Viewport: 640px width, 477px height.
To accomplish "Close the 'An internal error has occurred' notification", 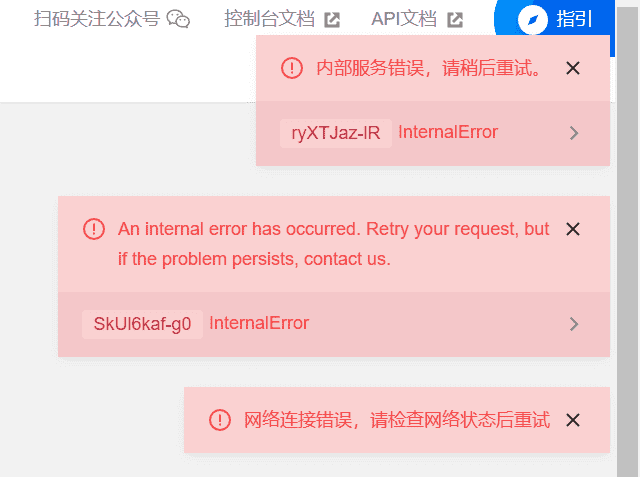I will [x=573, y=229].
